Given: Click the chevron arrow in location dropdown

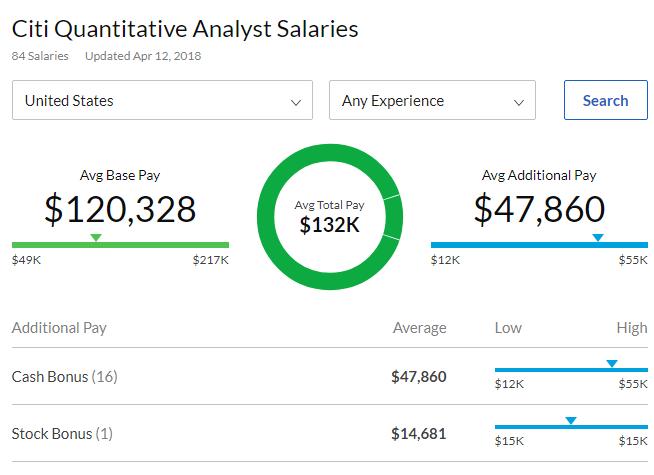Looking at the screenshot, I should point(295,102).
